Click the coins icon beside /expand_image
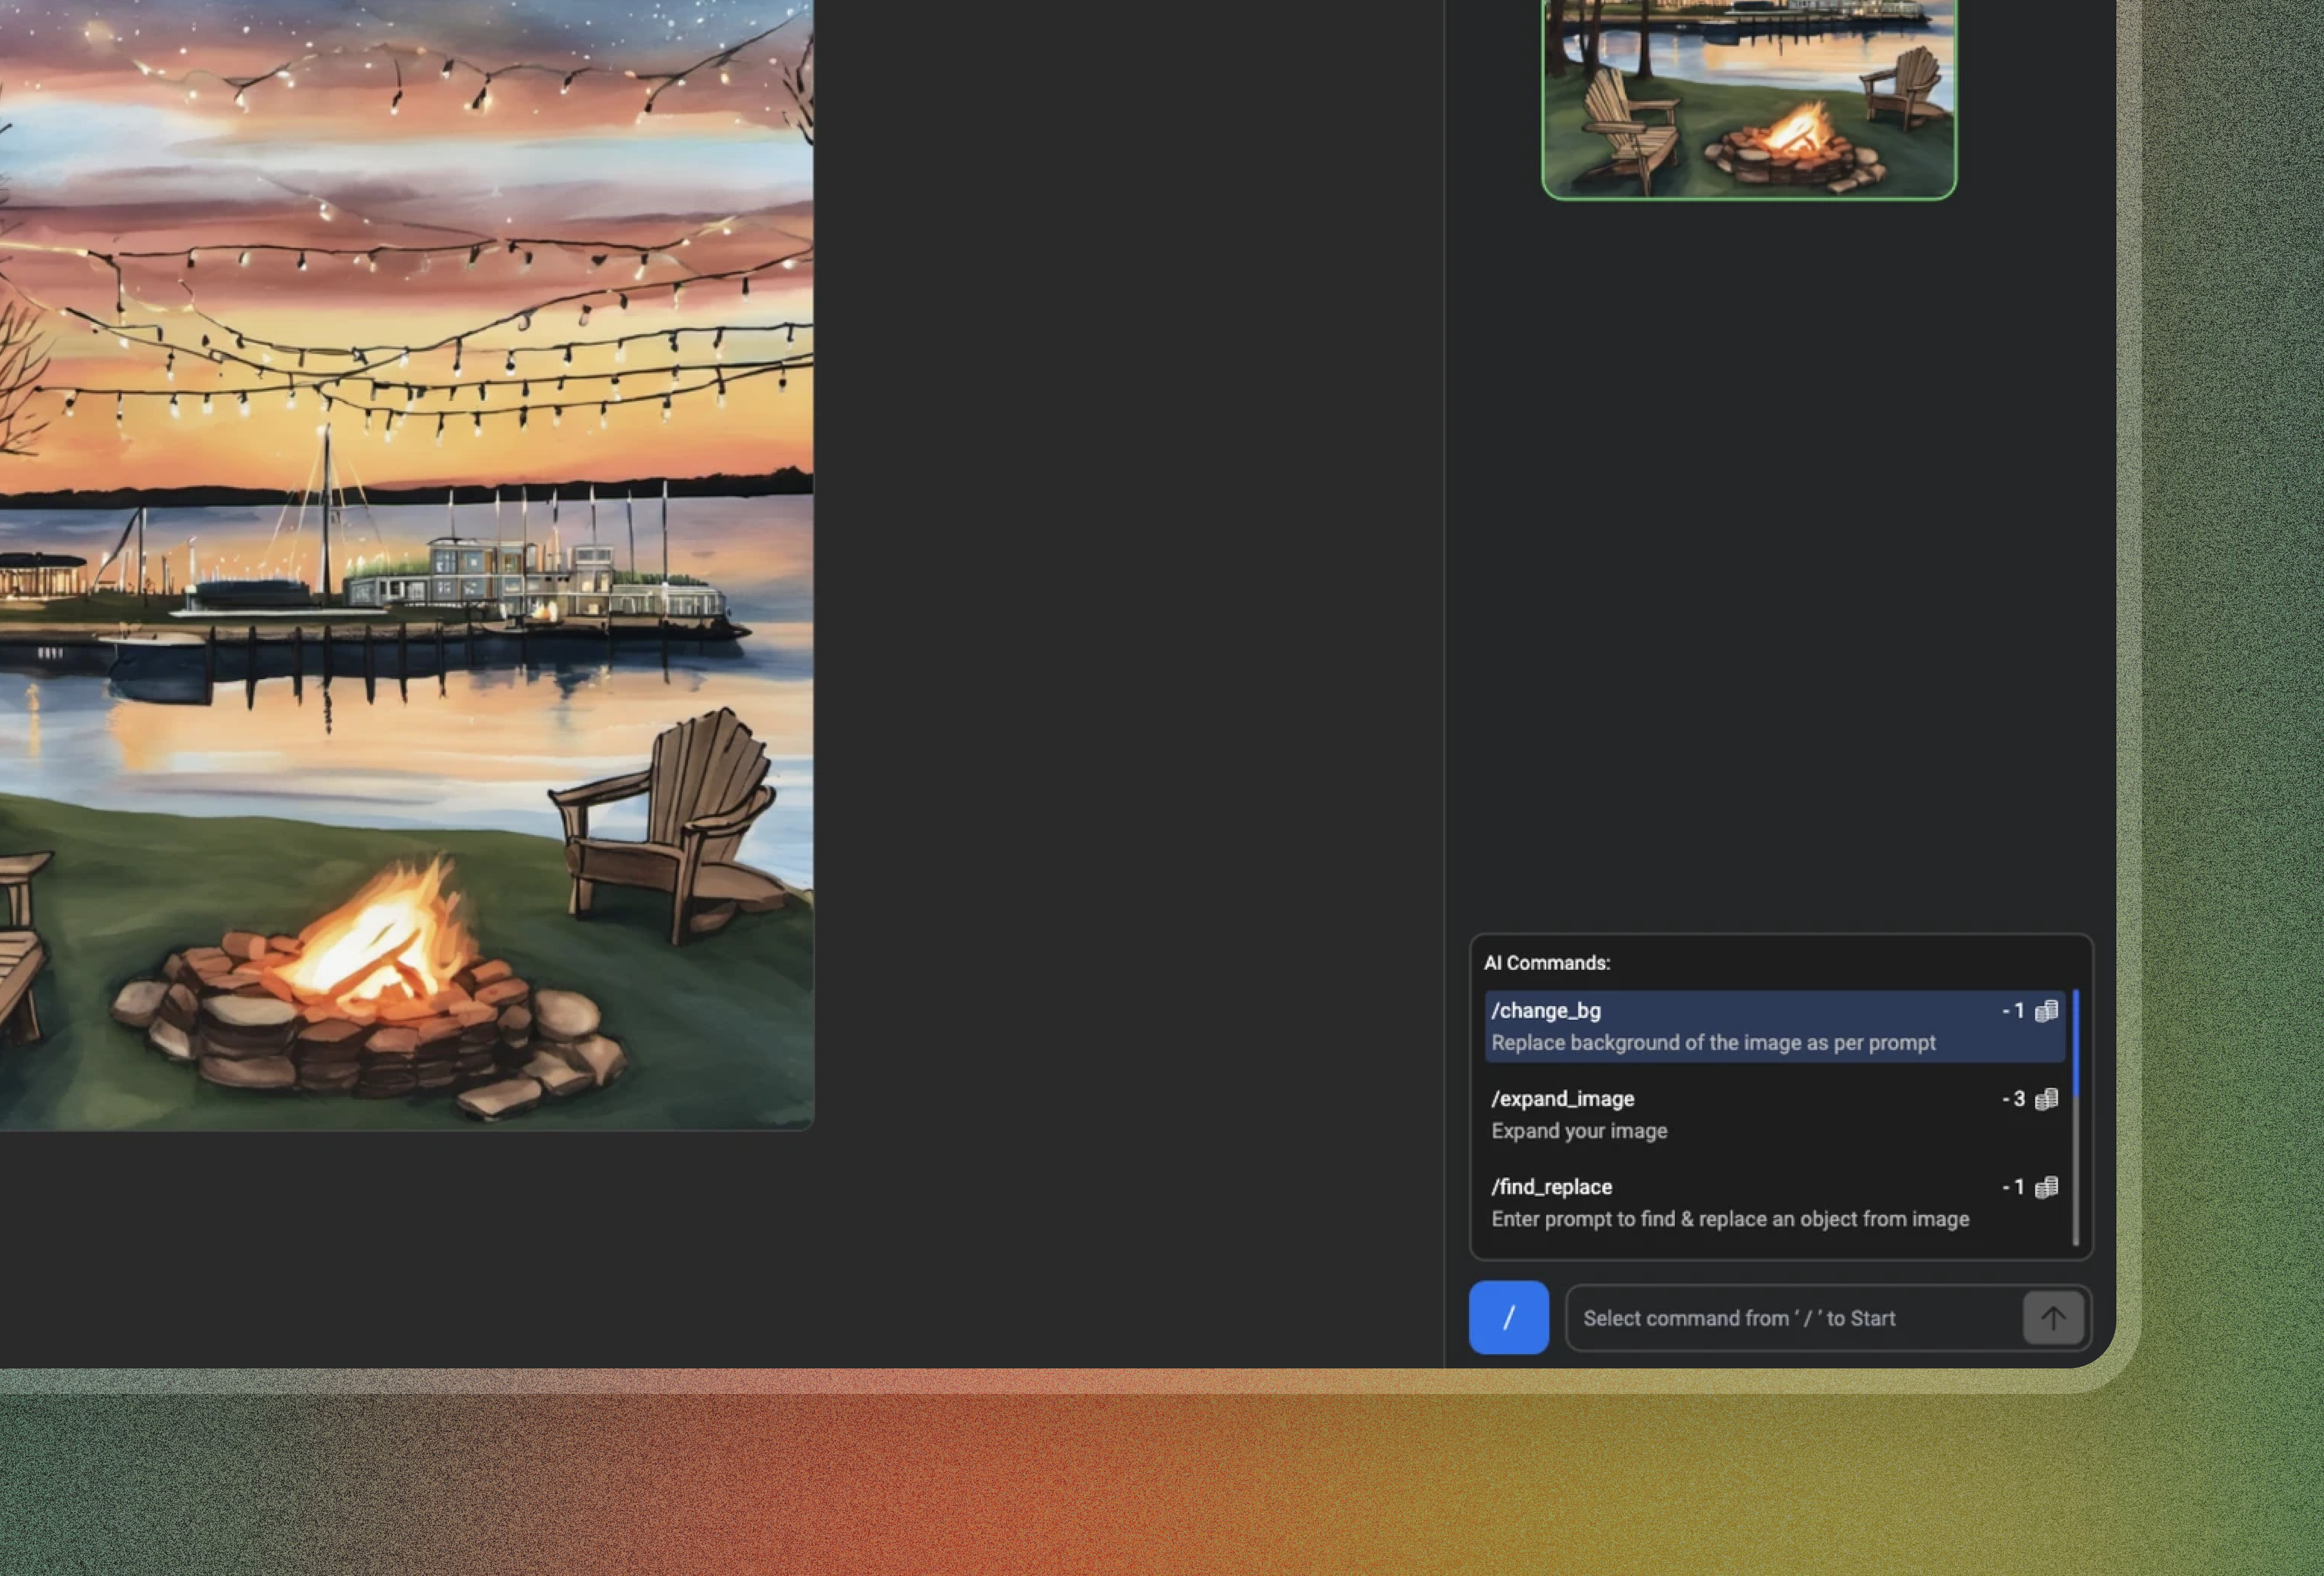The height and width of the screenshot is (1576, 2324). point(2046,1099)
